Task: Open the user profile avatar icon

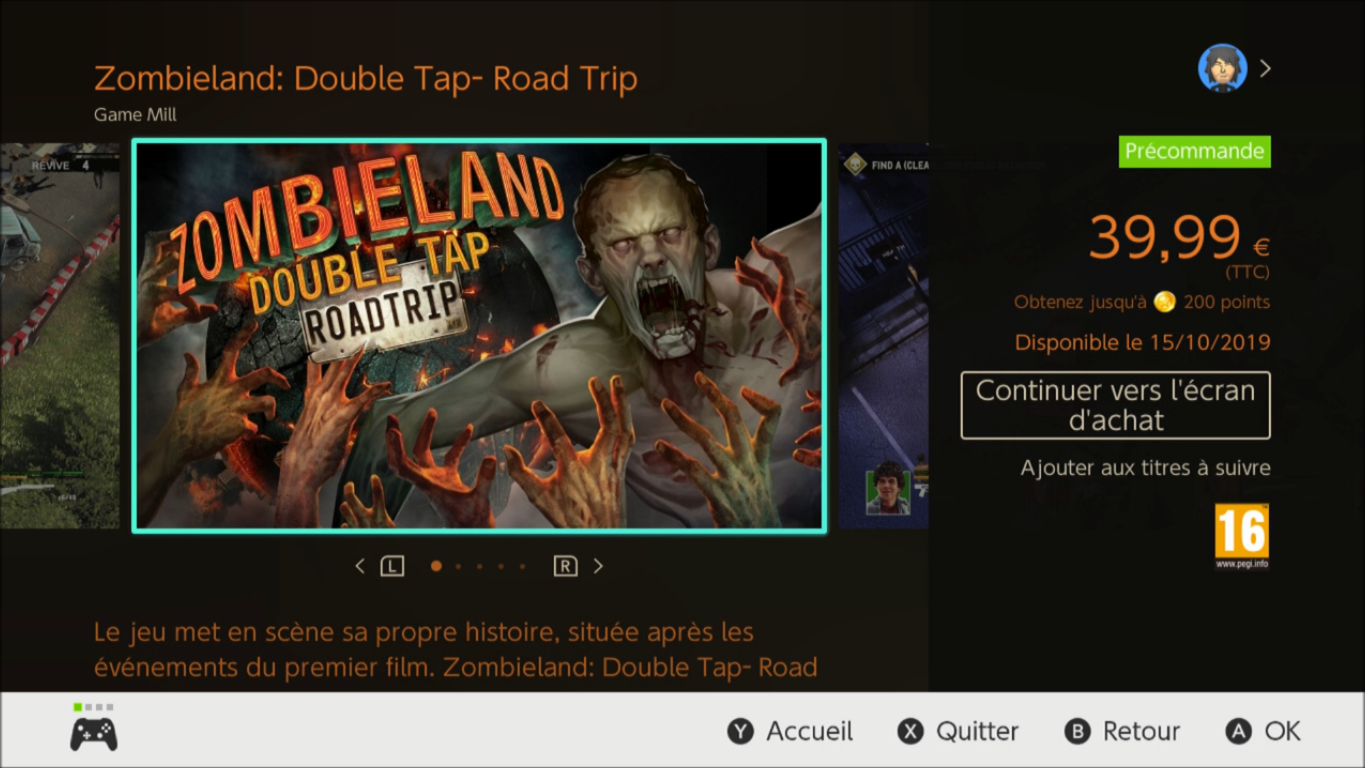Action: pyautogui.click(x=1222, y=68)
